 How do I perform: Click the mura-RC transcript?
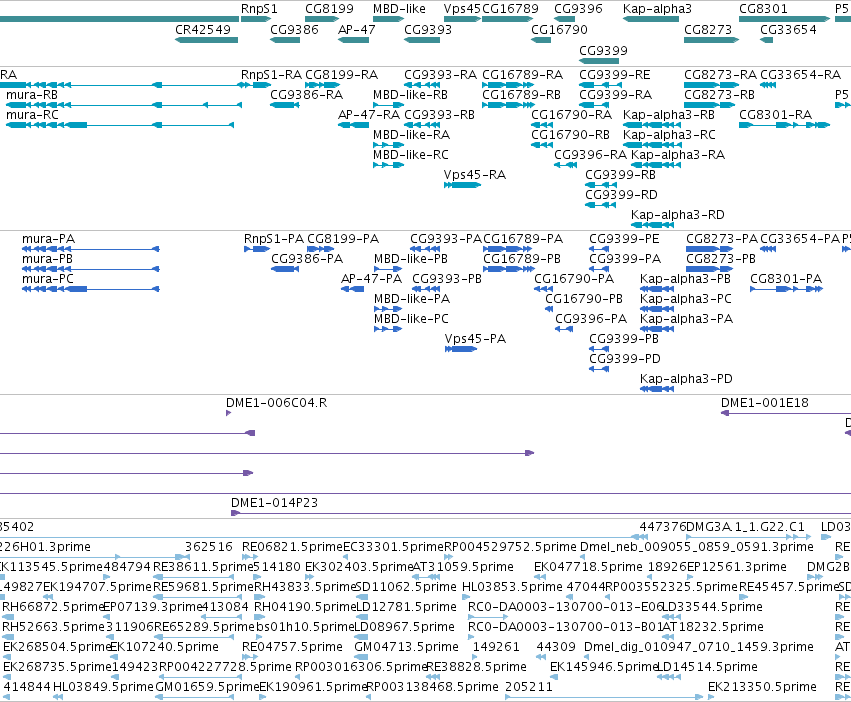coord(120,125)
